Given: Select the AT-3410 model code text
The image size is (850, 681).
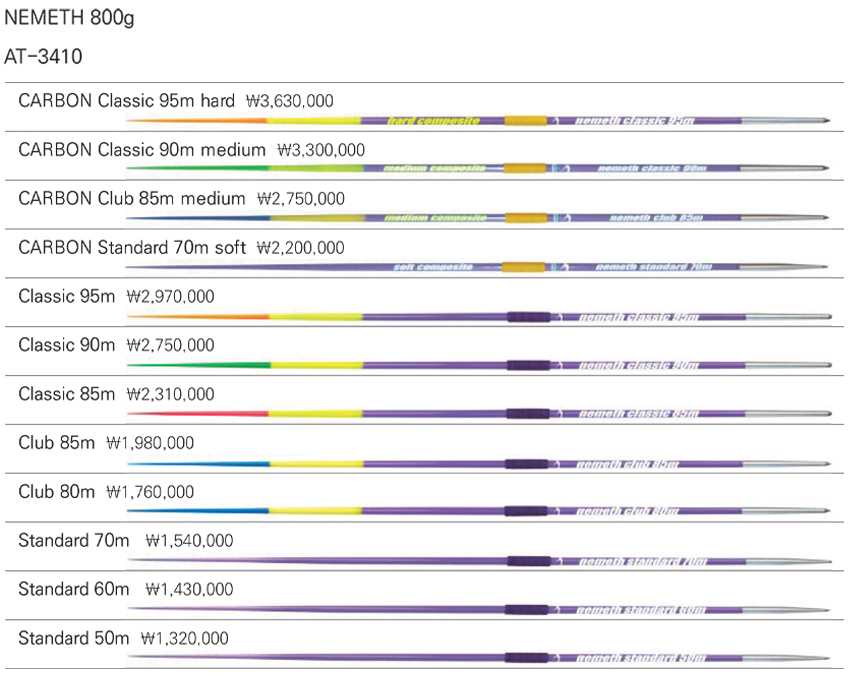Looking at the screenshot, I should 43,56.
